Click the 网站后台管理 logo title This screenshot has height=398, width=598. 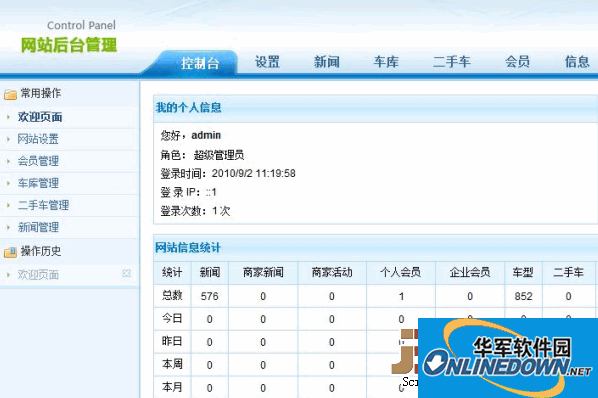tap(69, 45)
